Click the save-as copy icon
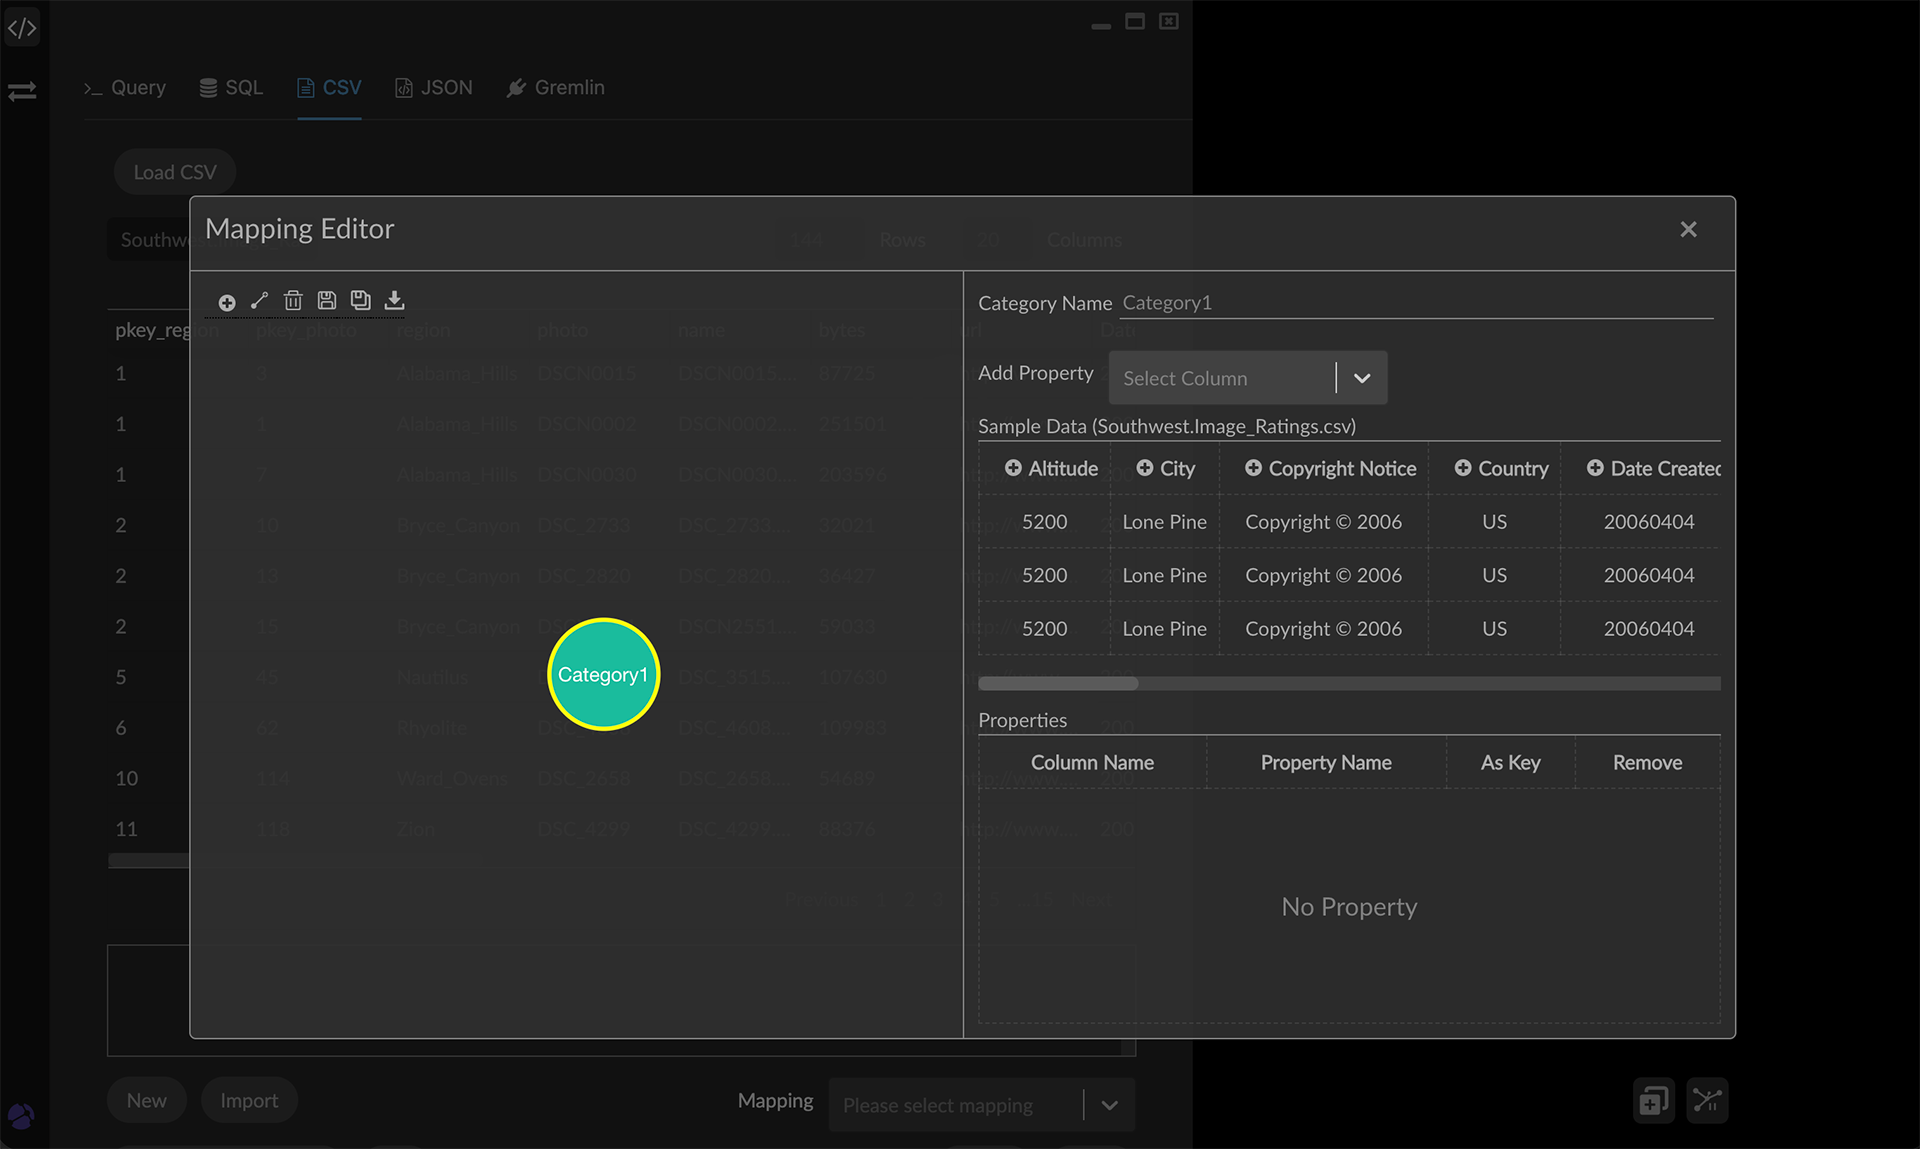This screenshot has width=1920, height=1149. click(361, 300)
